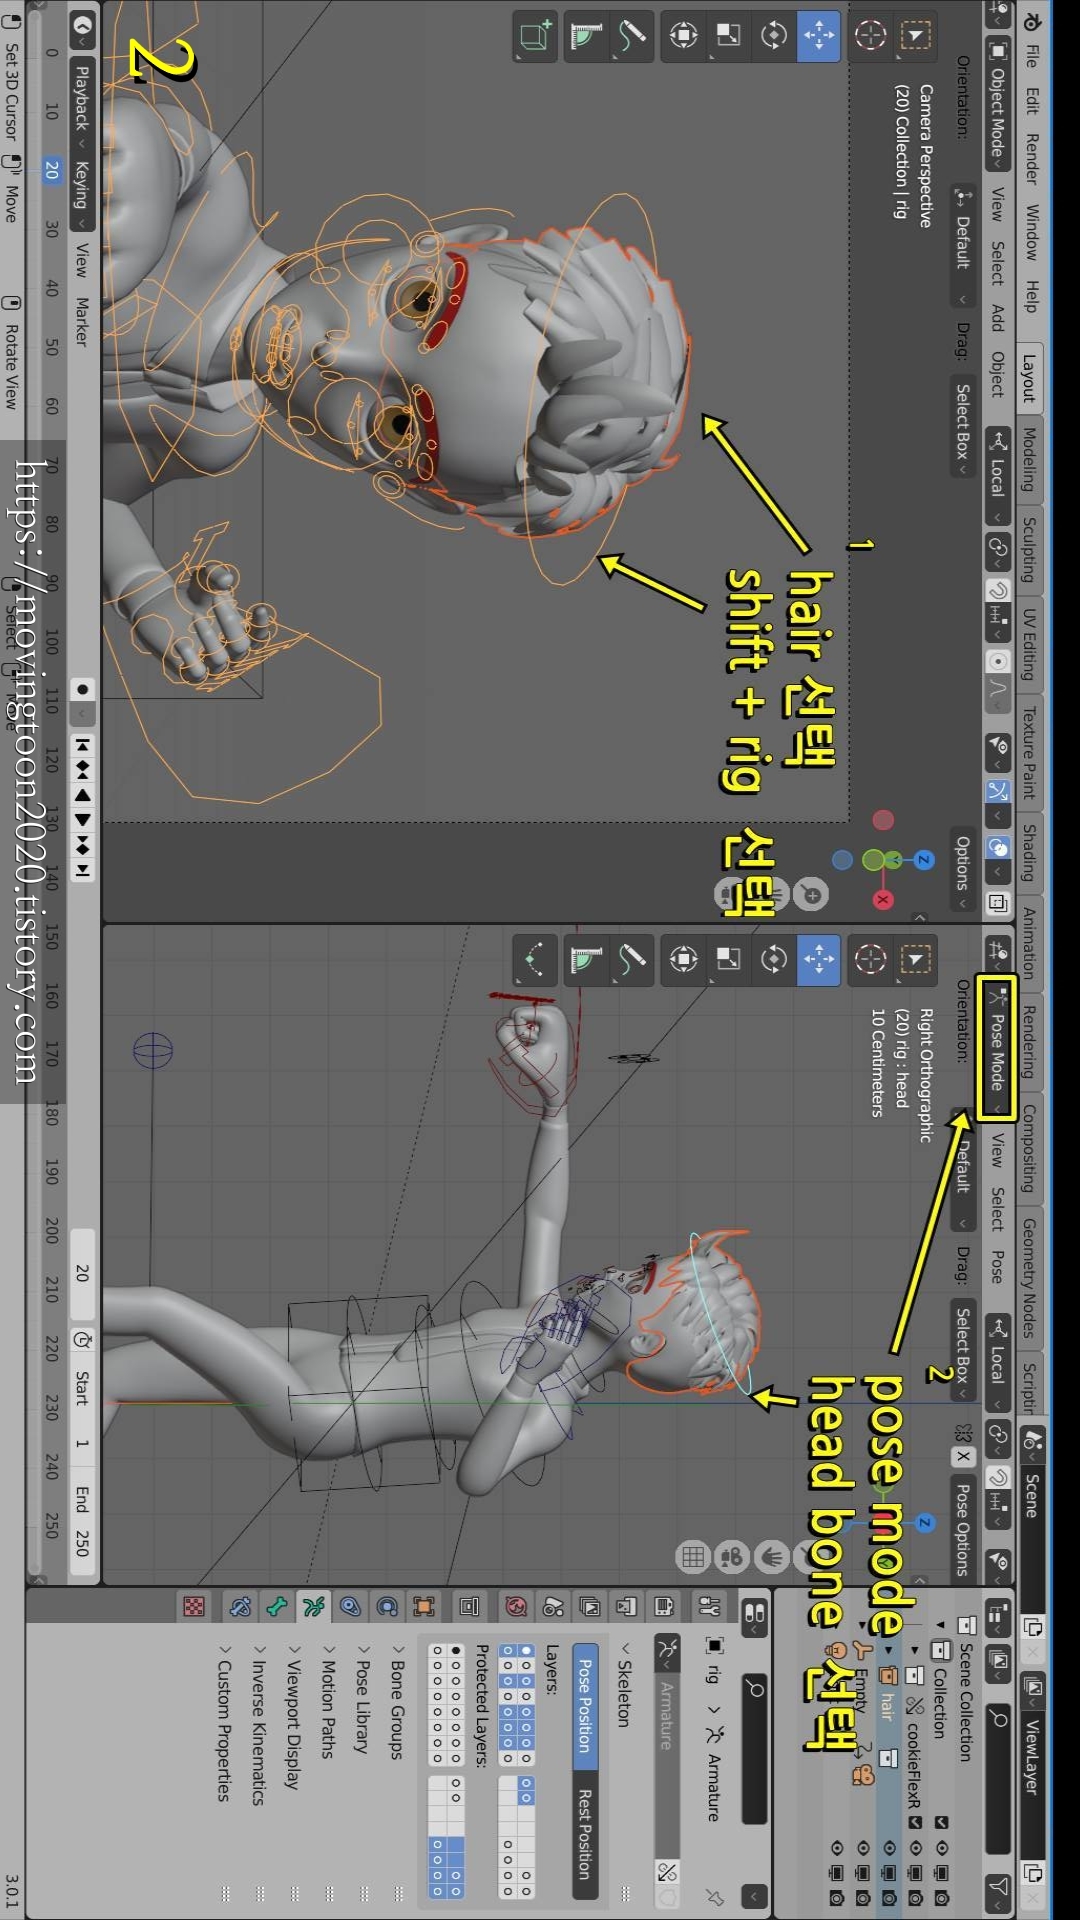Viewport: 1080px width, 1920px height.
Task: Open the Tool properties tab
Action: (x=709, y=1607)
